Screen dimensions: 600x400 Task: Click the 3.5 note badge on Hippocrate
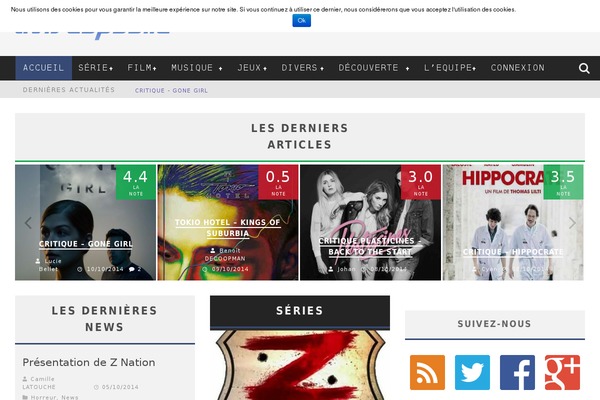[563, 182]
